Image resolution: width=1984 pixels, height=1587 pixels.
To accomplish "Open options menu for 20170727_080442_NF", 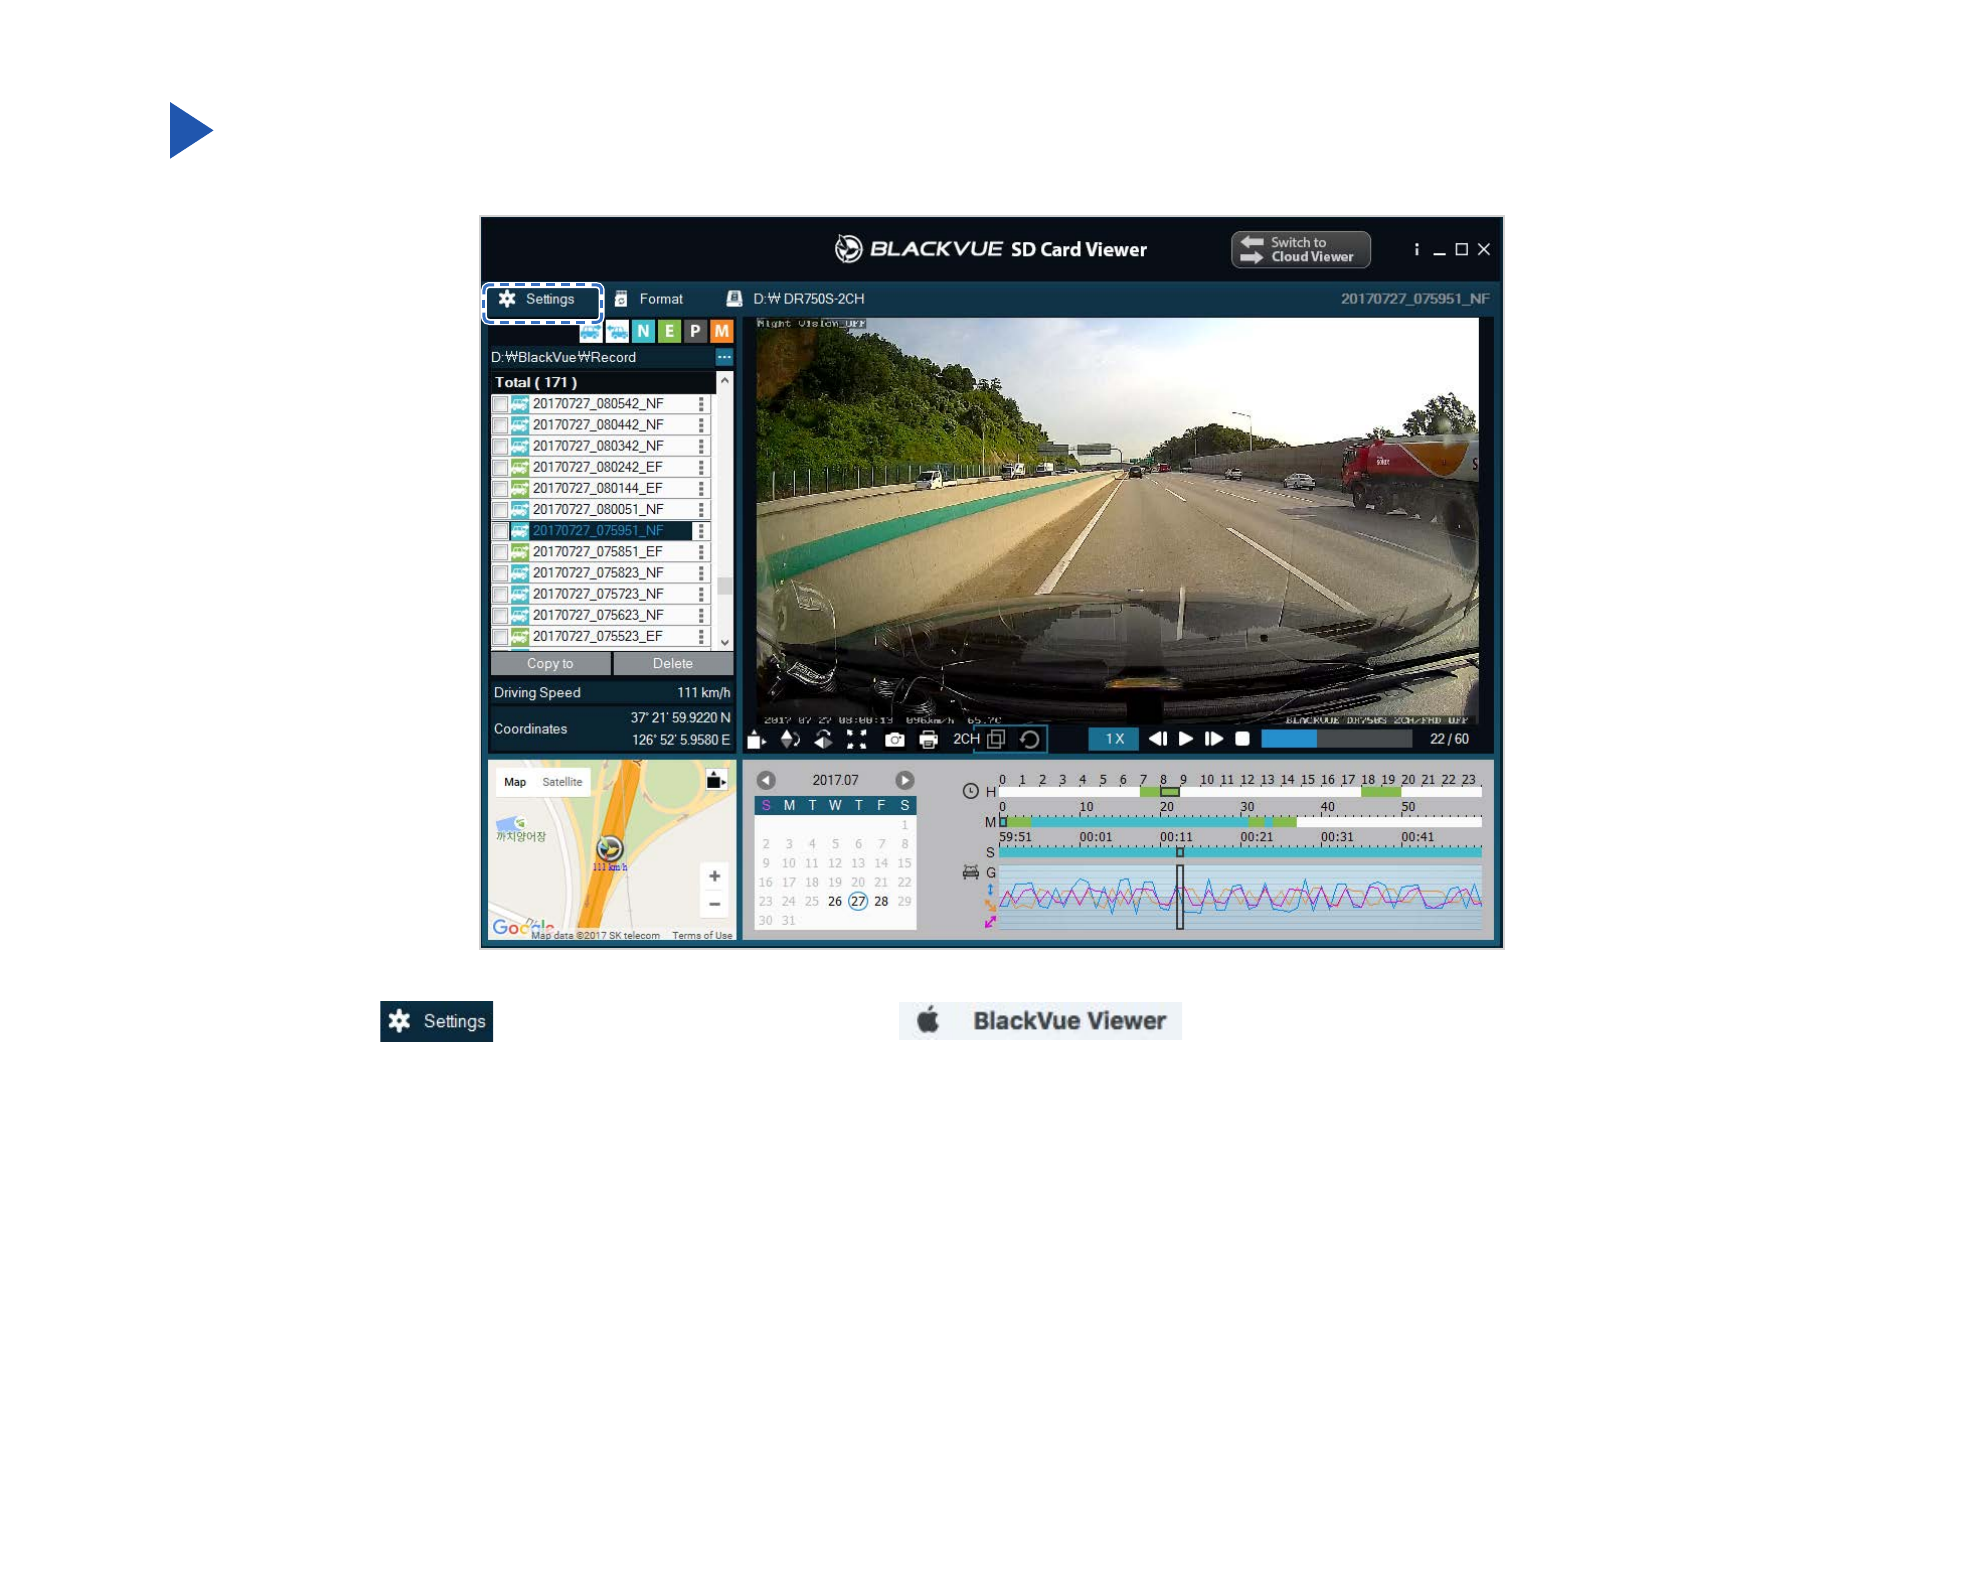I will point(701,425).
